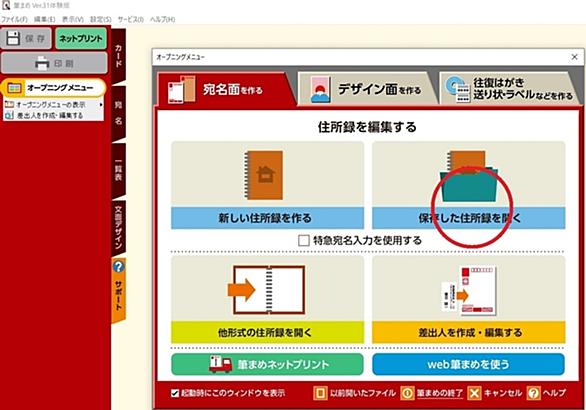Open the 表示(V) menu
586x410 pixels.
click(x=73, y=19)
